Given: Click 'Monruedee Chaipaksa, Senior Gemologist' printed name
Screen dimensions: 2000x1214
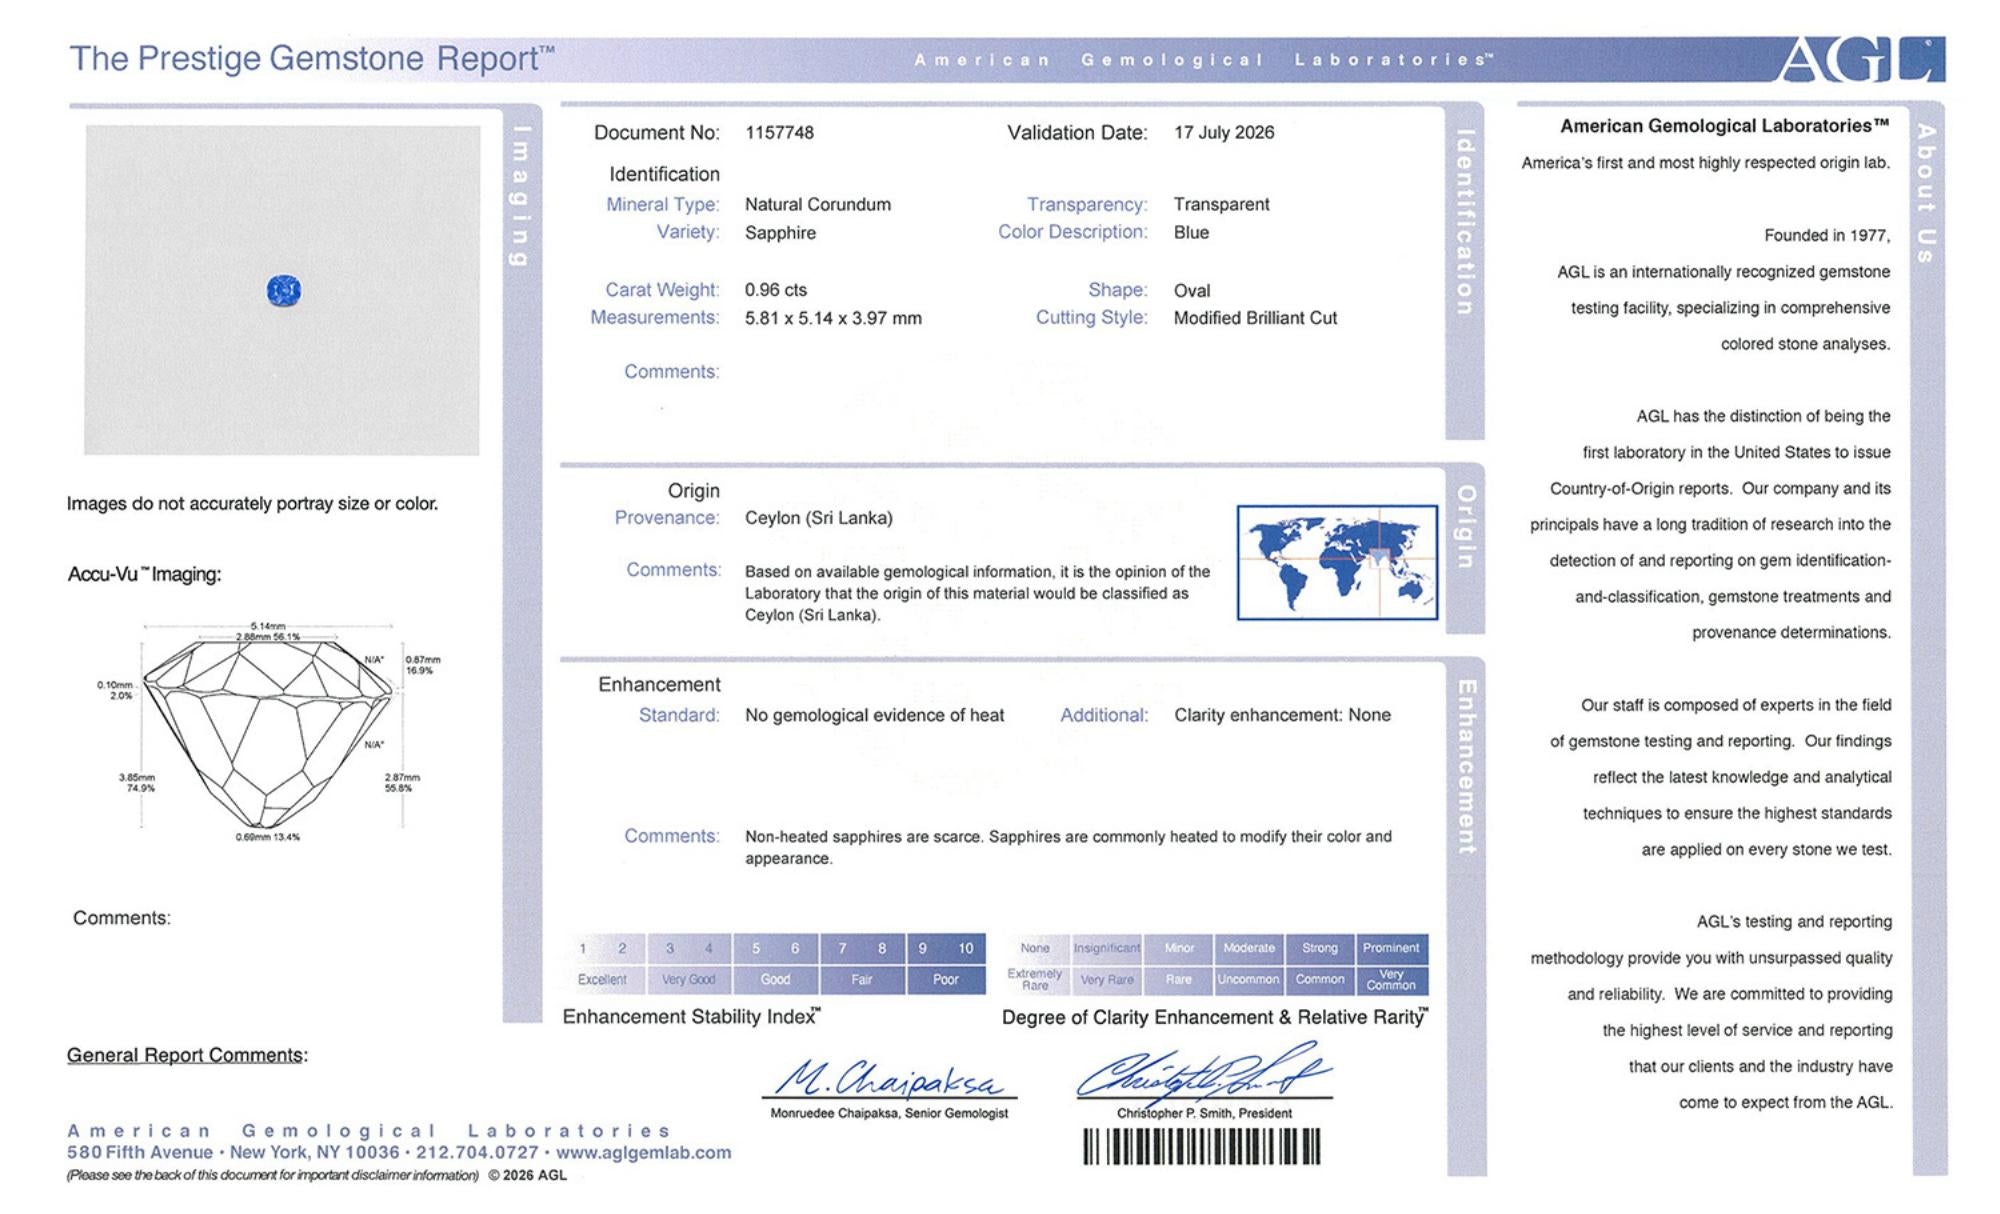Looking at the screenshot, I should (x=889, y=1113).
